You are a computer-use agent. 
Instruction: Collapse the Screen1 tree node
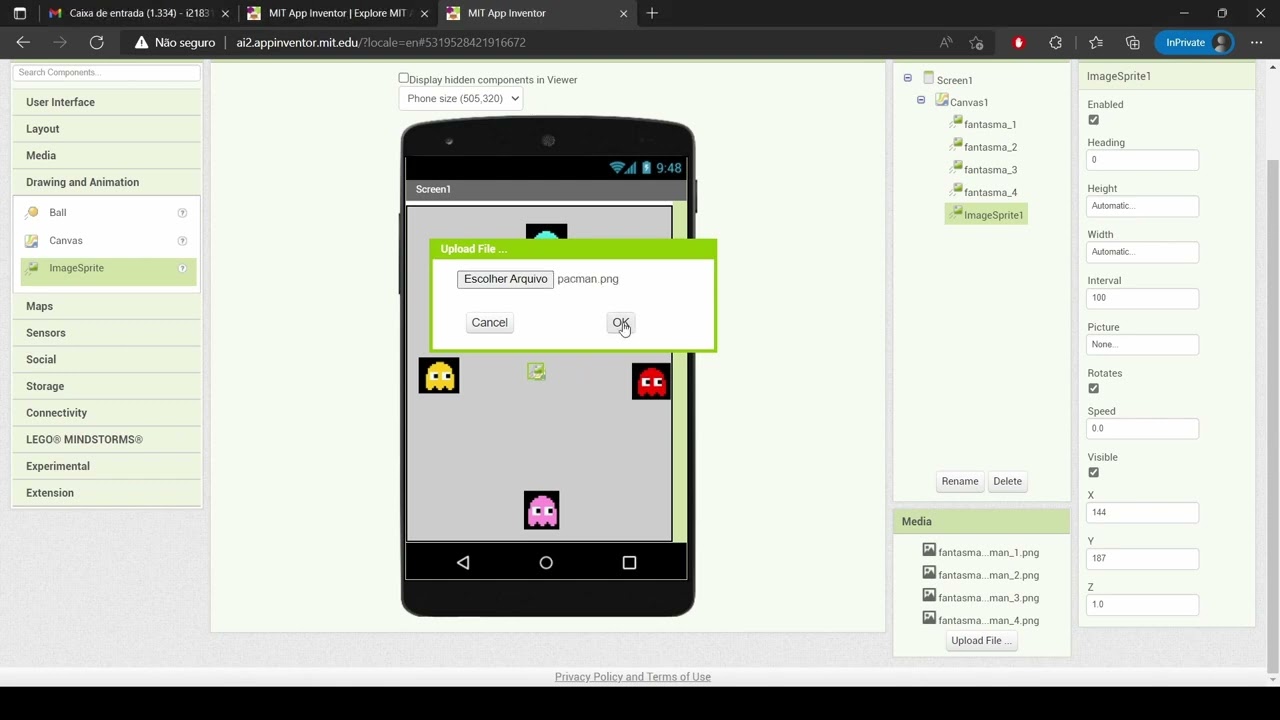[x=907, y=78]
